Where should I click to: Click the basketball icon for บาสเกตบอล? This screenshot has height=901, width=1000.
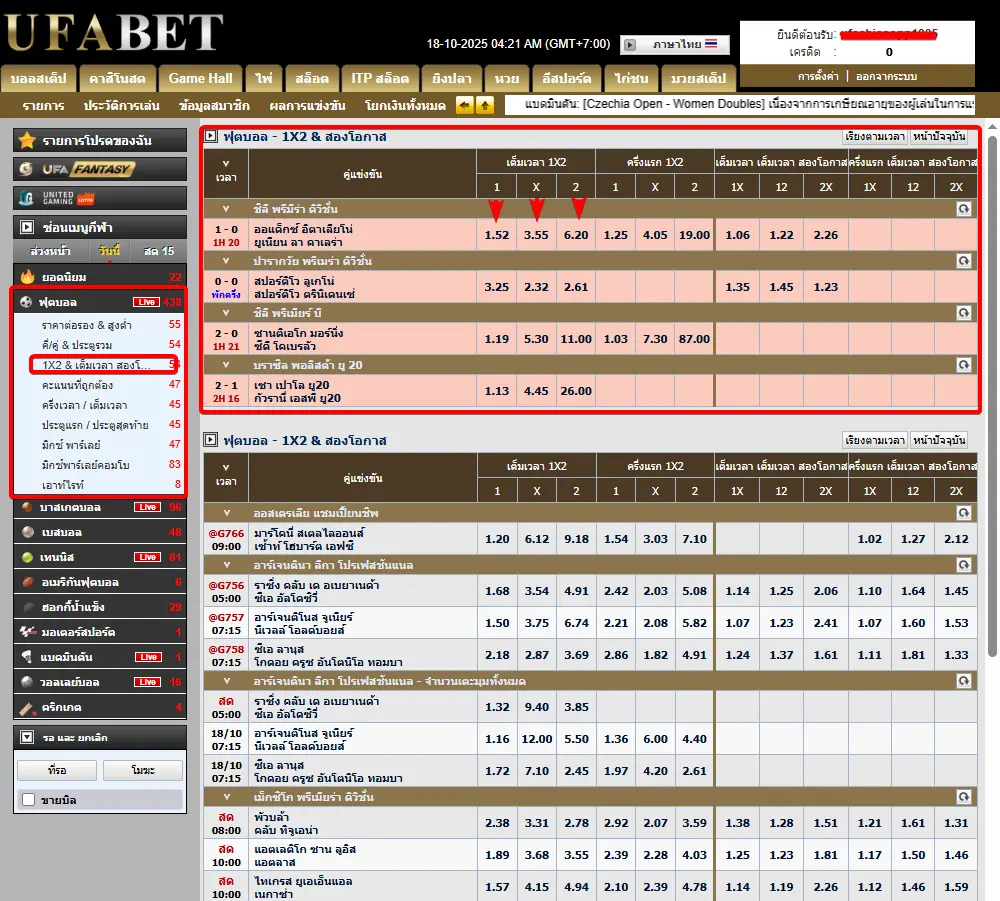pyautogui.click(x=27, y=508)
